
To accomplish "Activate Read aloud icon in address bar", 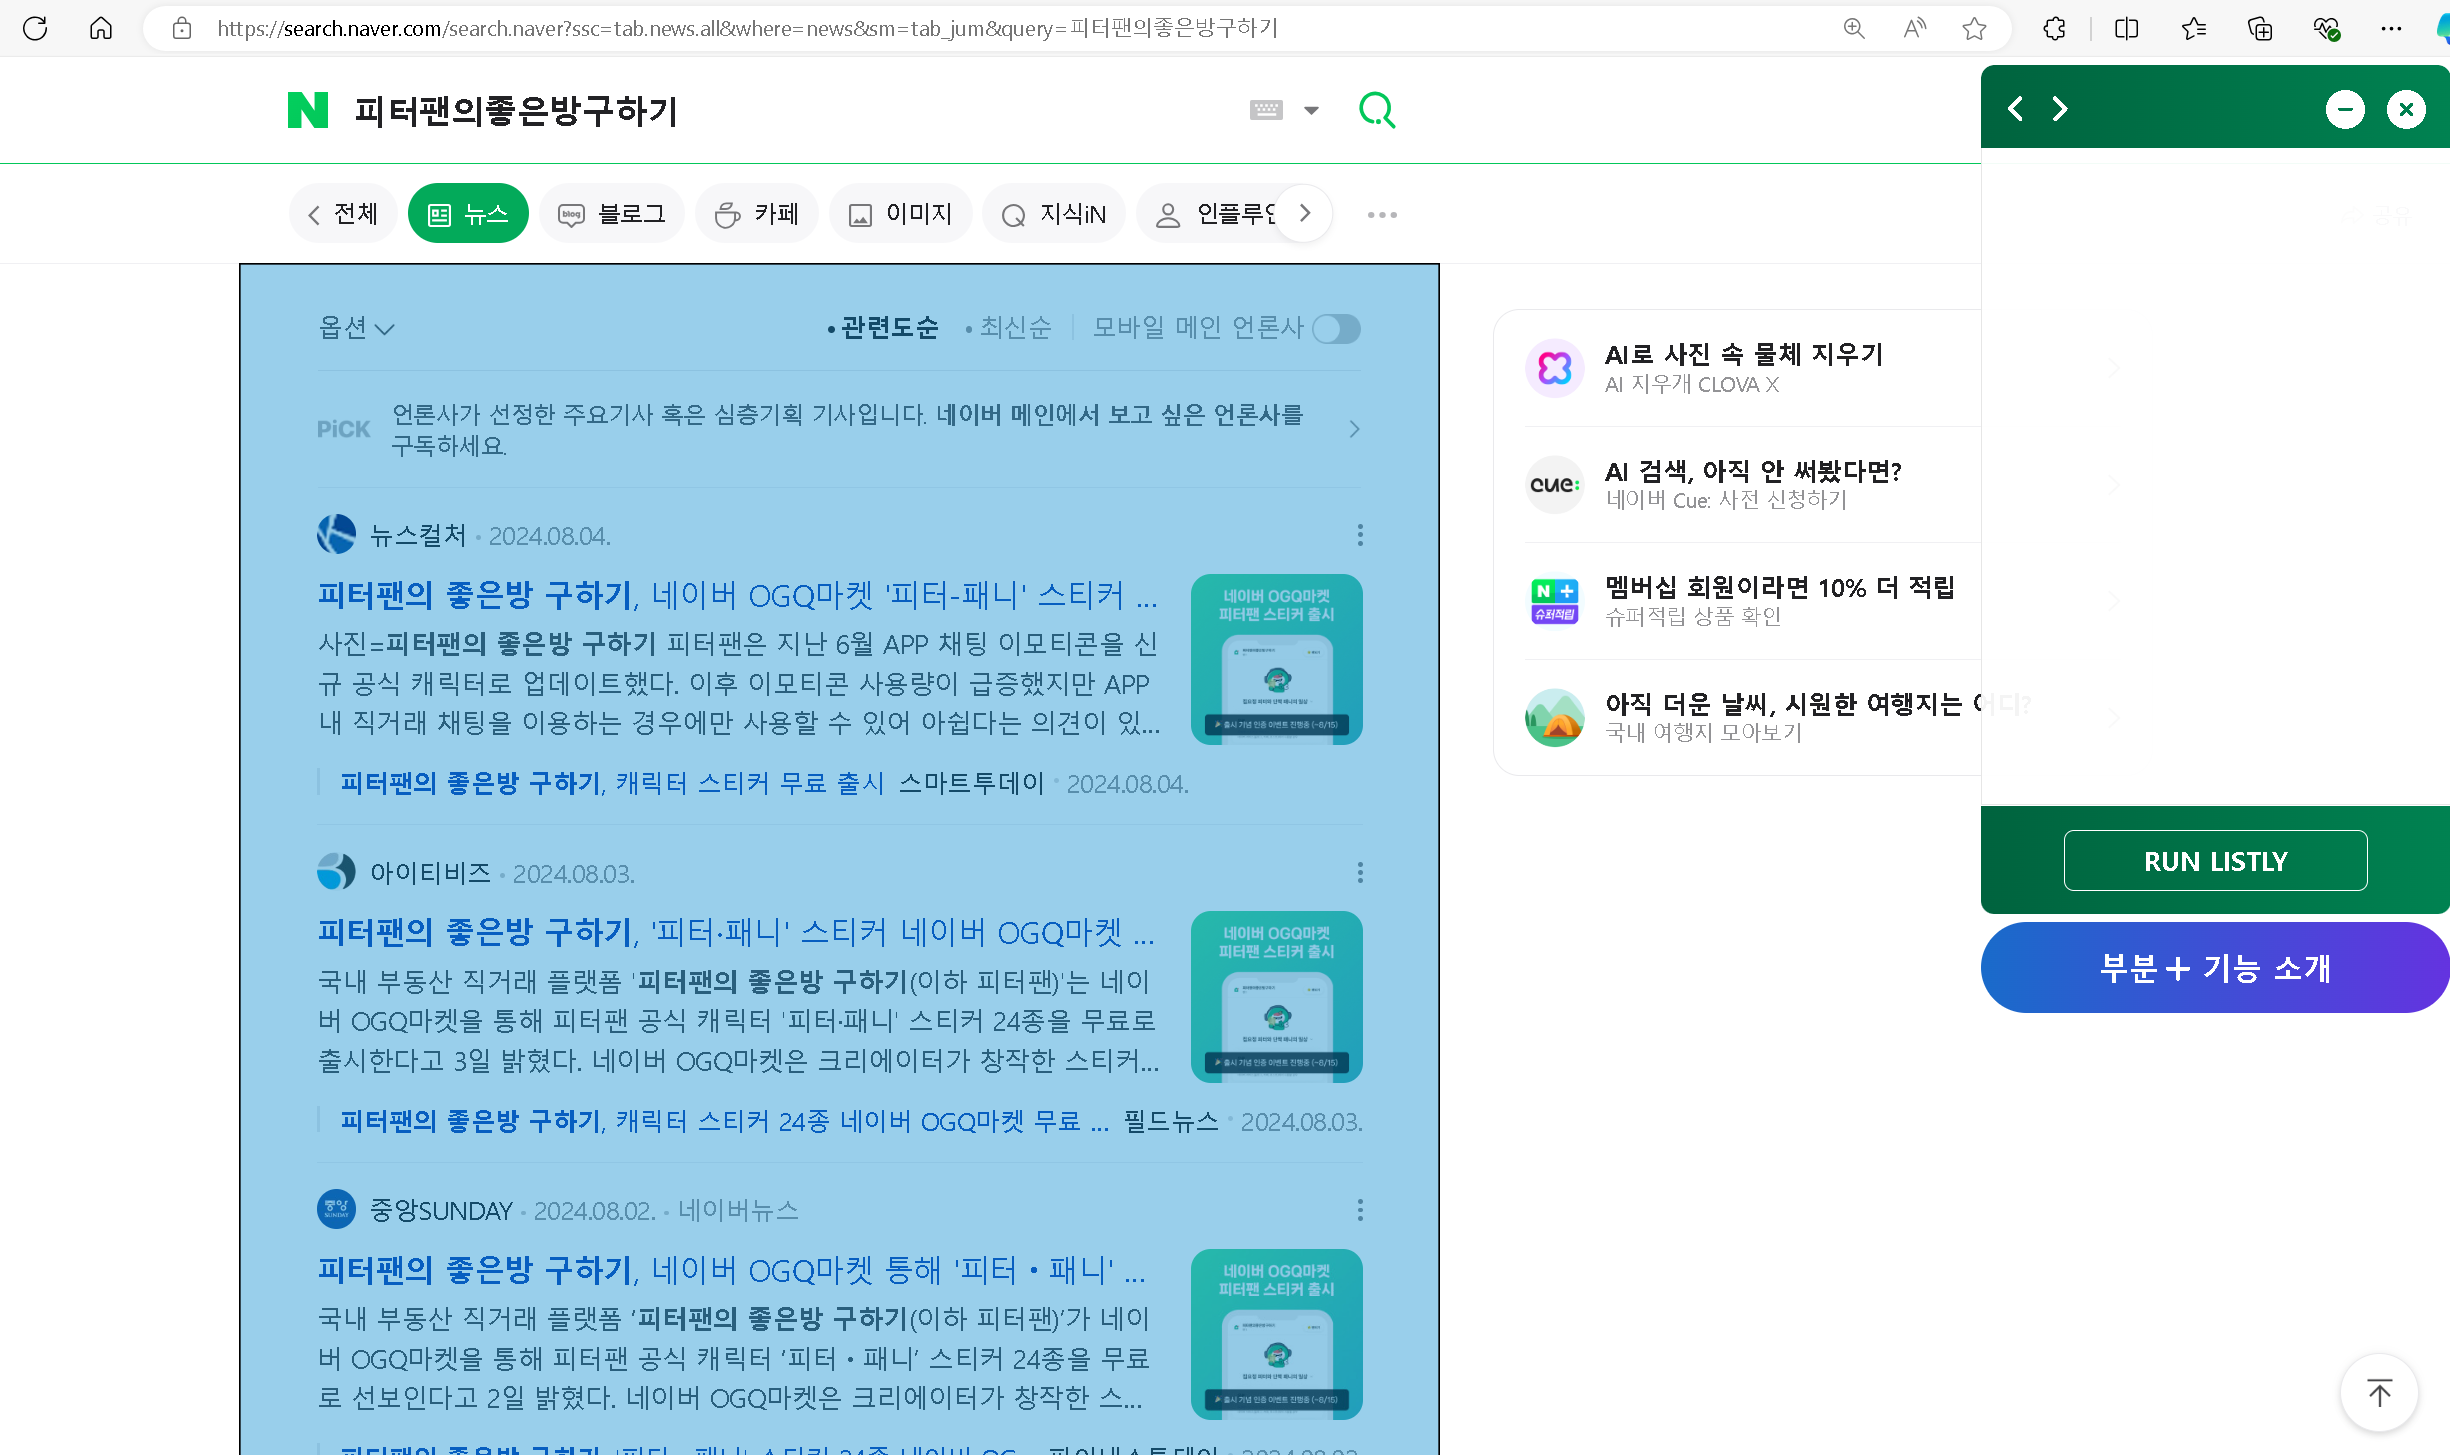I will [x=1914, y=28].
